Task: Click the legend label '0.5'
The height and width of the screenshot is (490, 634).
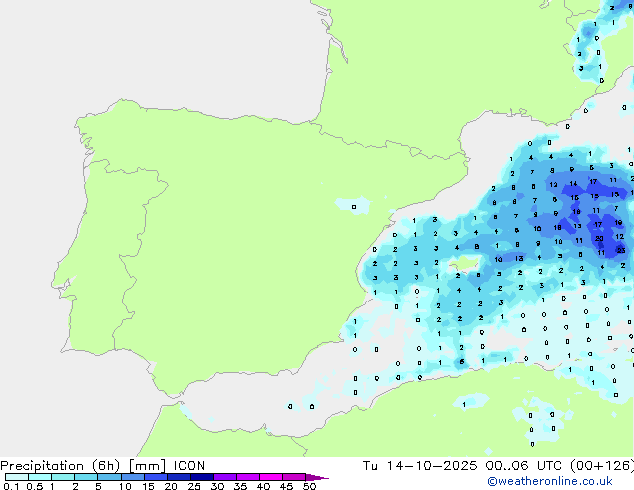Action: tap(35, 486)
